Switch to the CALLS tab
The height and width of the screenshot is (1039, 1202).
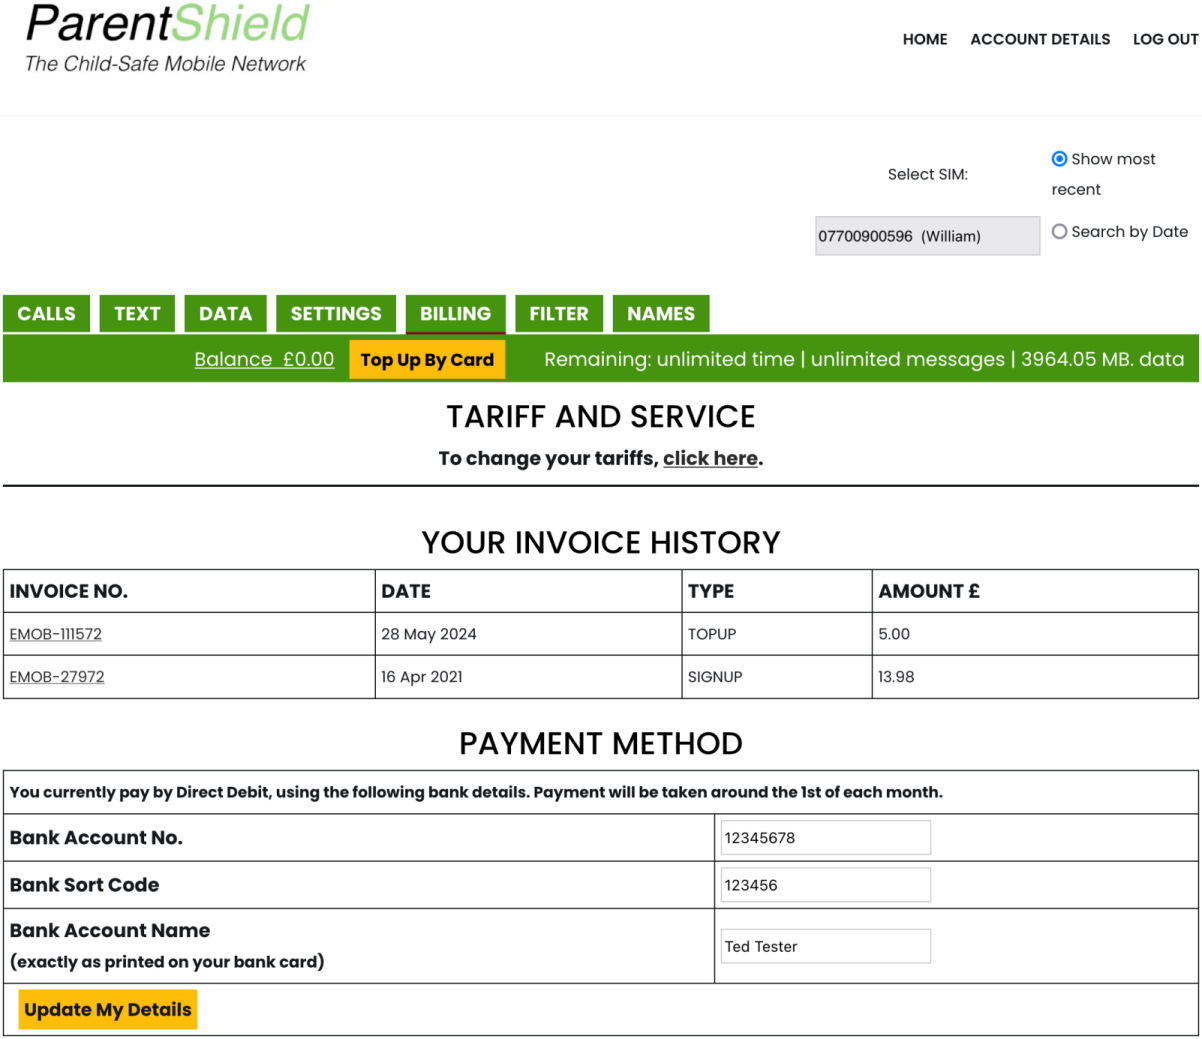[x=46, y=313]
